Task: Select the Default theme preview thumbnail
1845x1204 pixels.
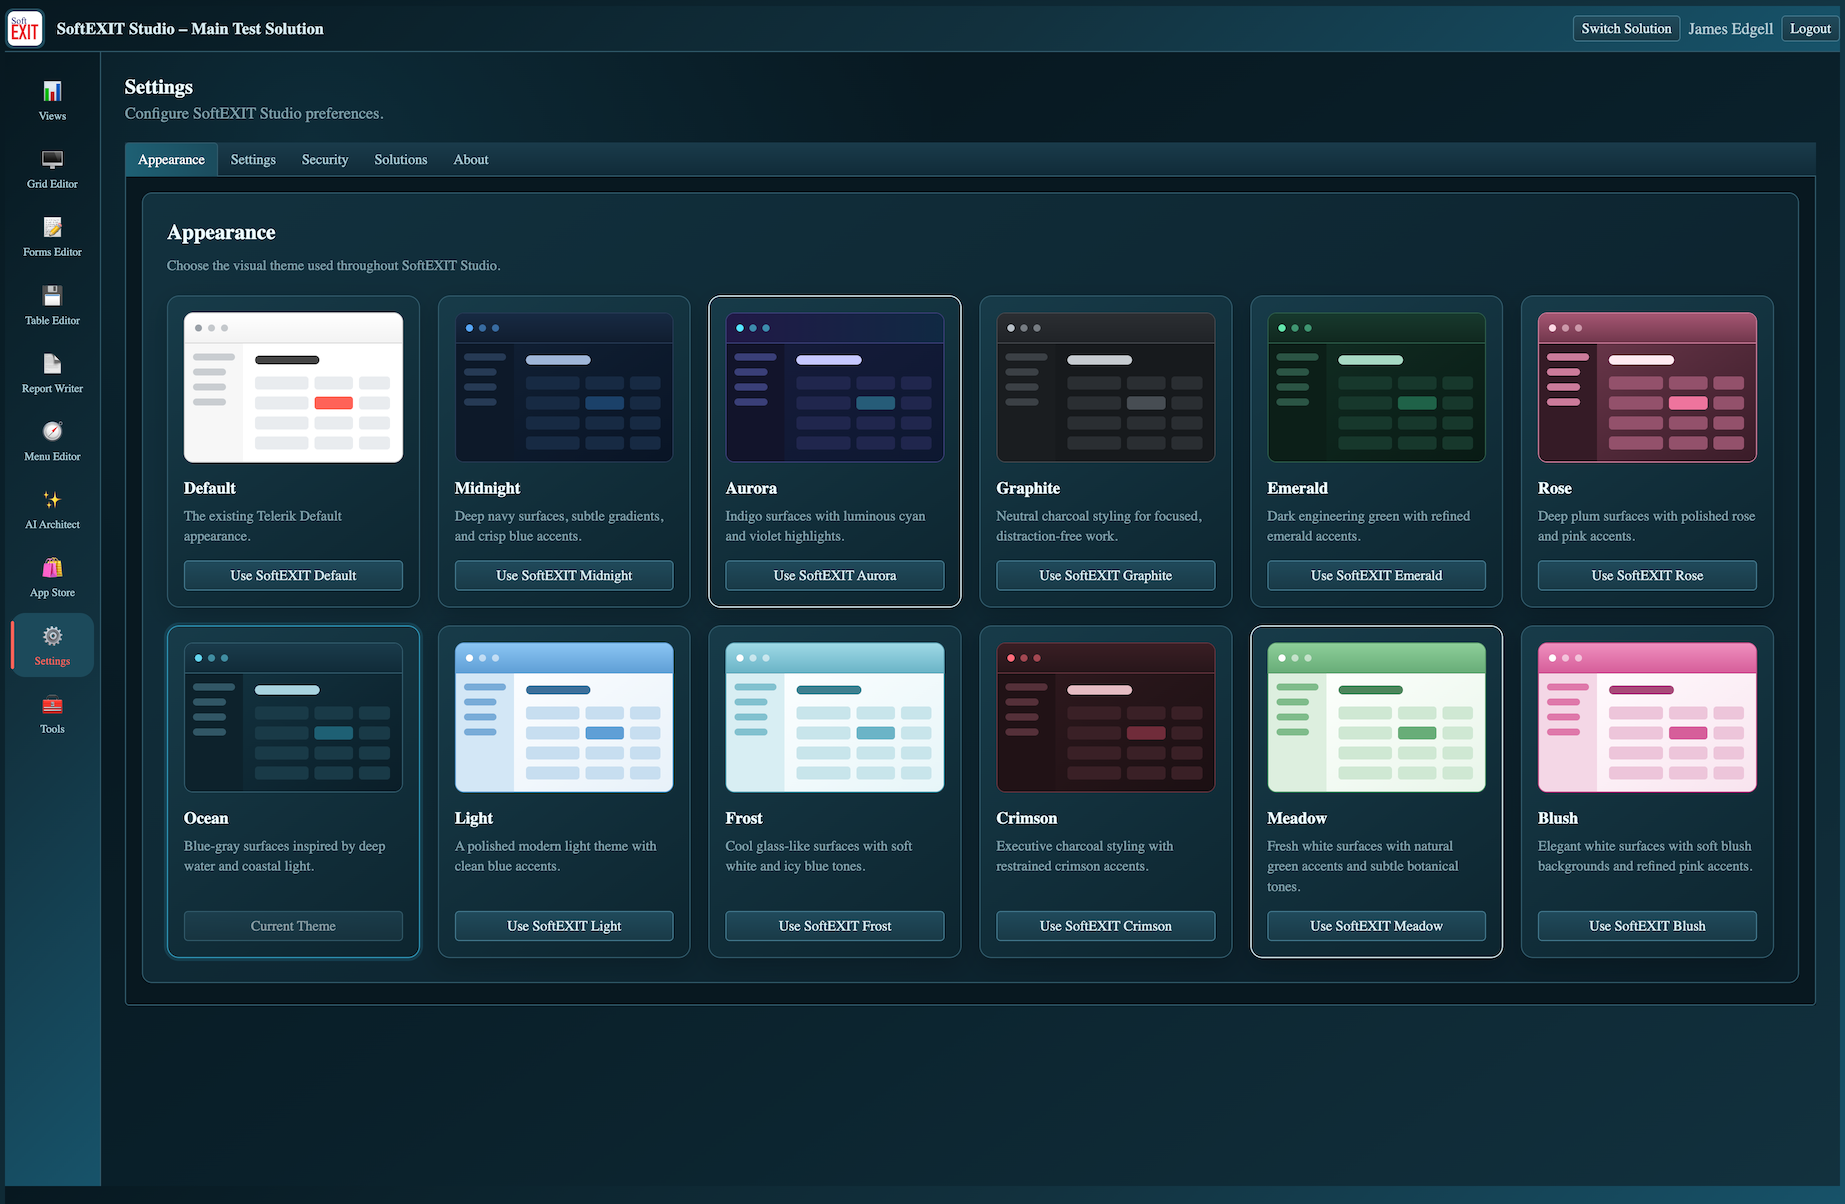Action: pos(293,388)
